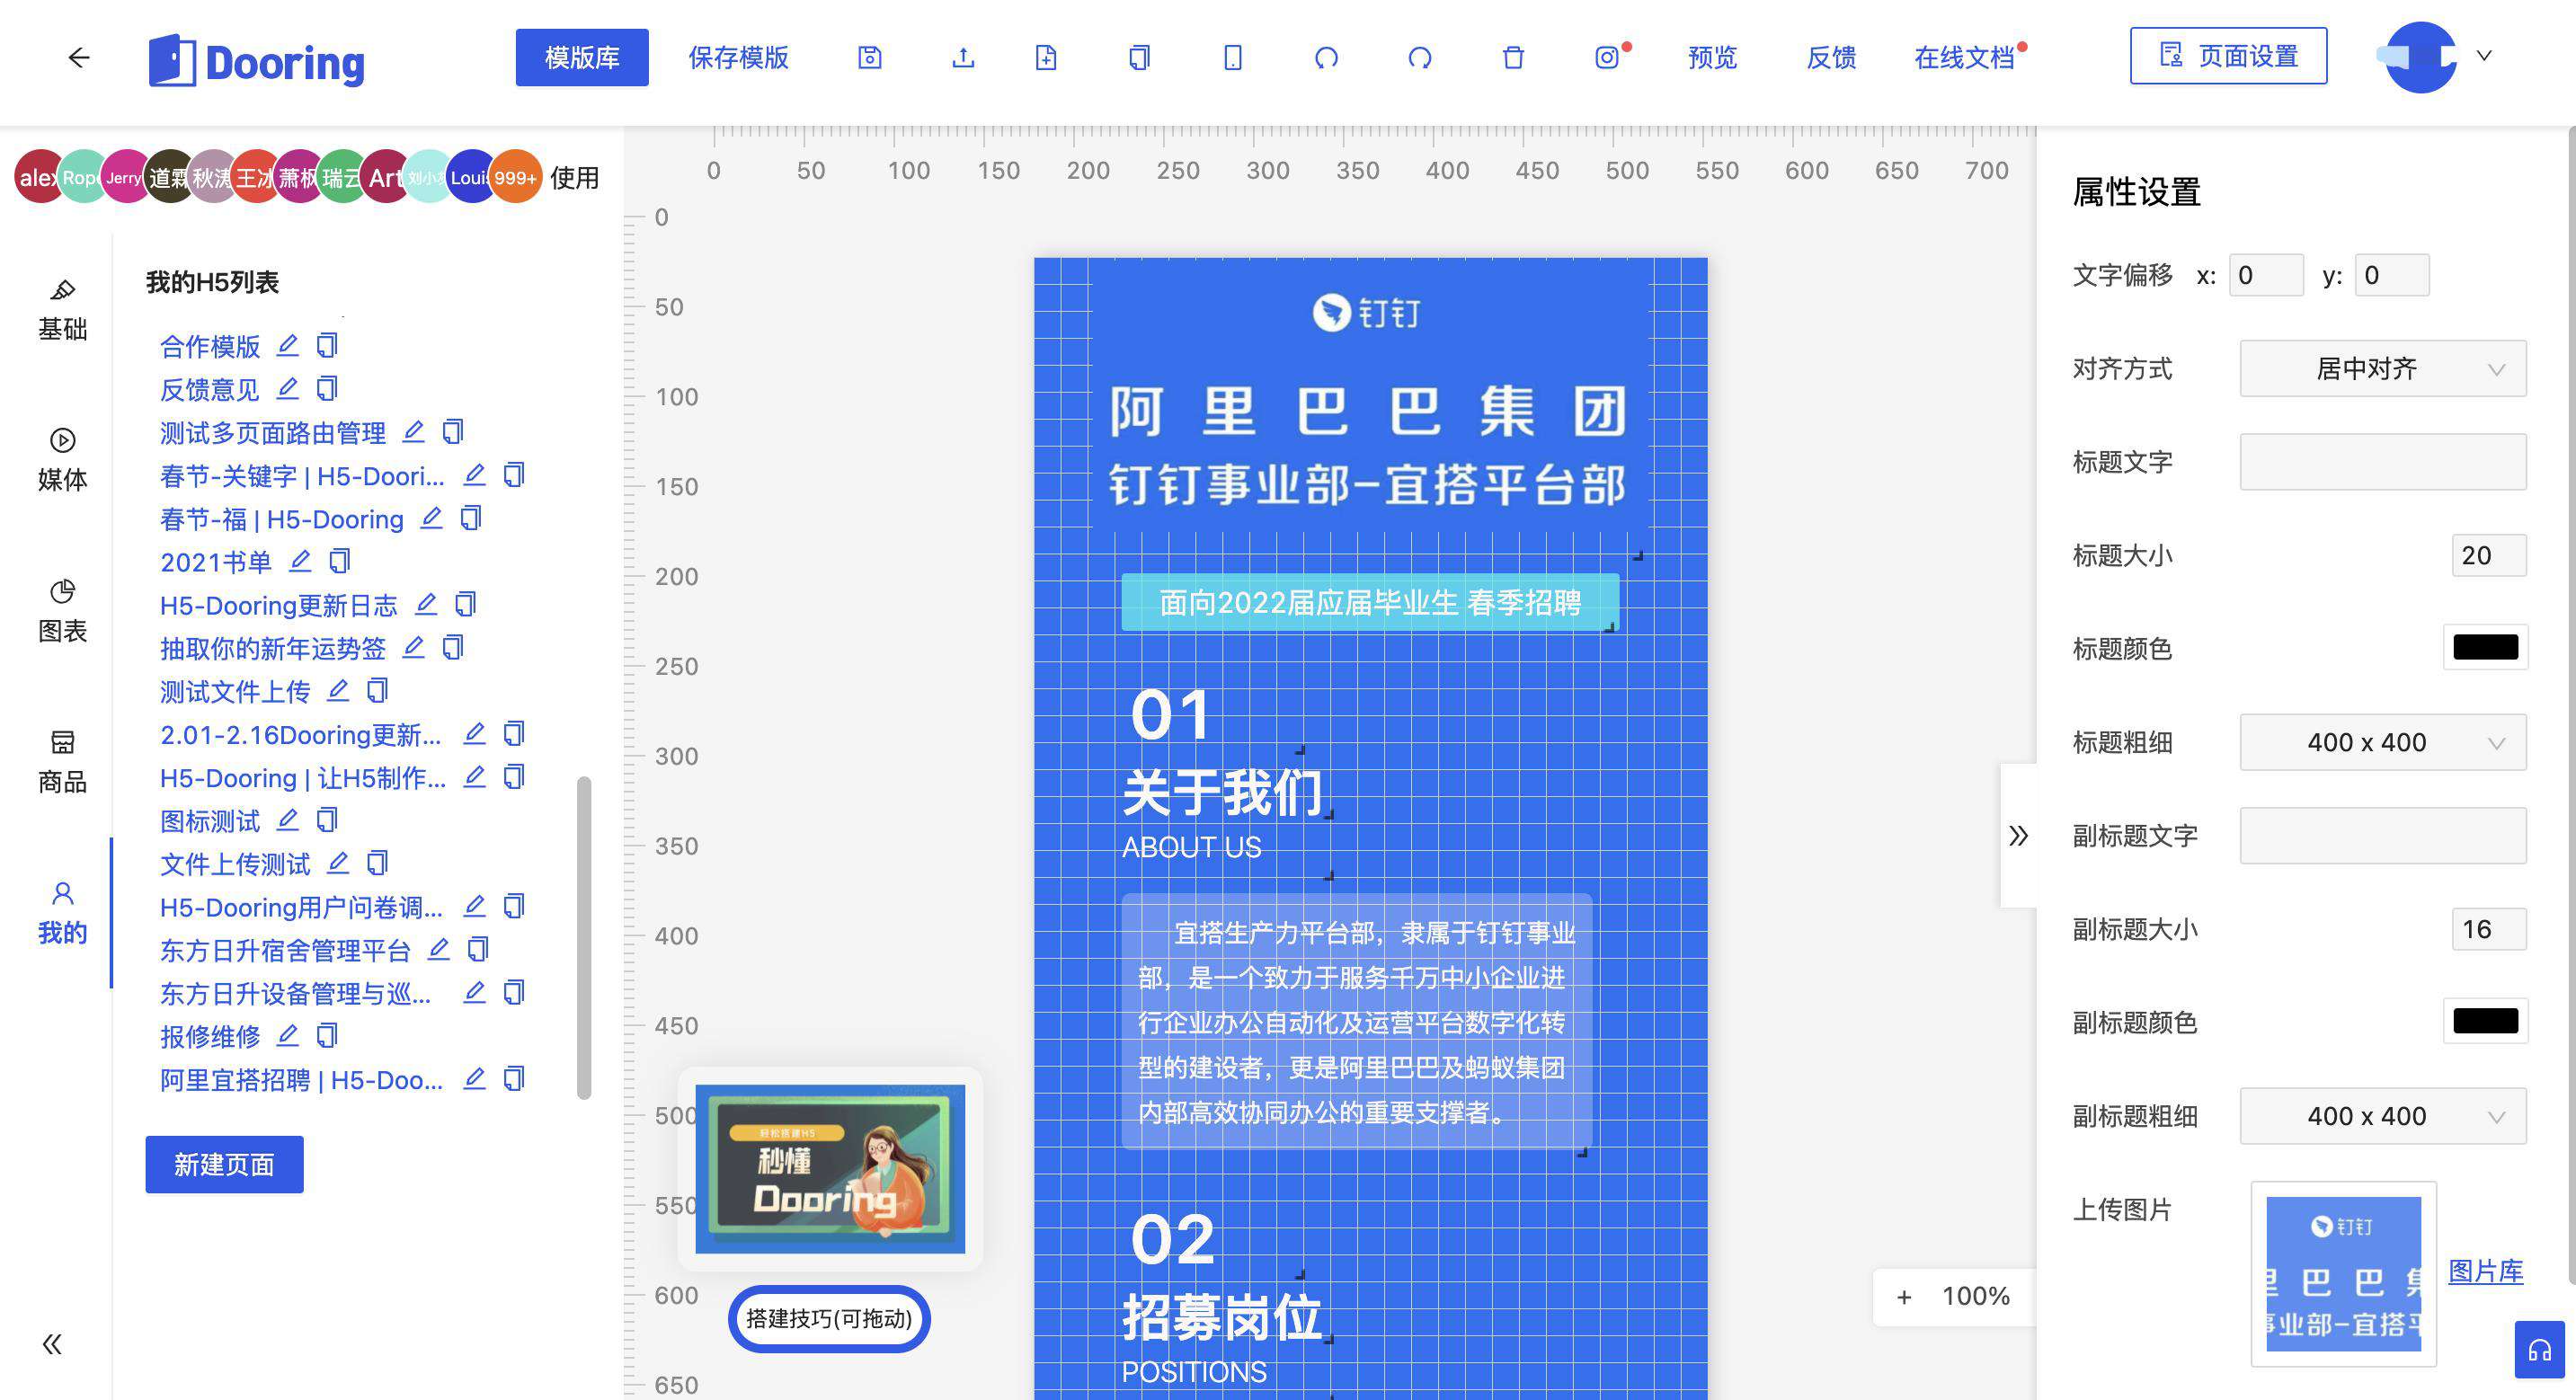Click the undo arrow icon
This screenshot has height=1400, width=2576.
[1326, 58]
